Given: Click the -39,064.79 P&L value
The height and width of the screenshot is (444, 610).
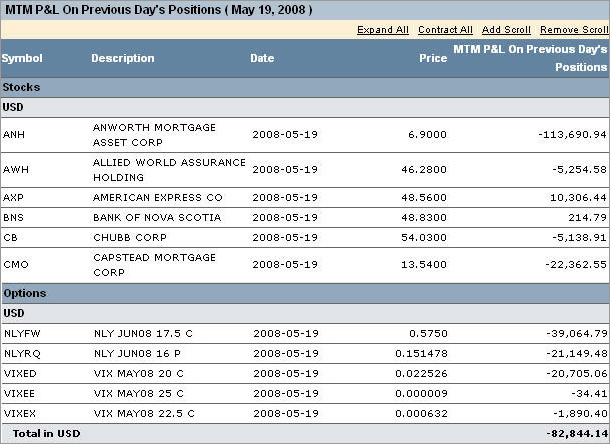Looking at the screenshot, I should pos(577,334).
